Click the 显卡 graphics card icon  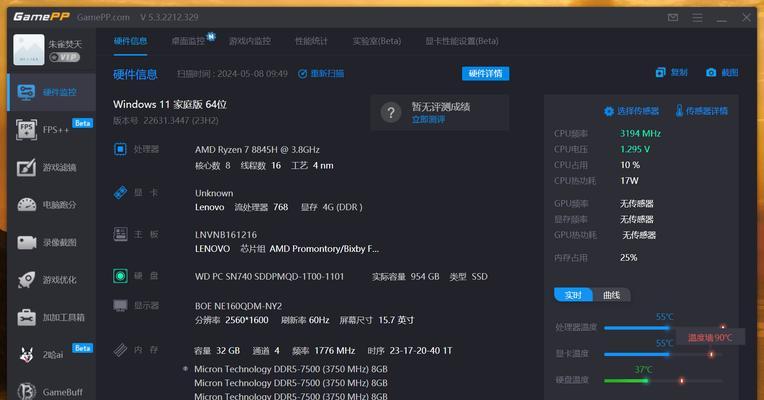coord(120,192)
